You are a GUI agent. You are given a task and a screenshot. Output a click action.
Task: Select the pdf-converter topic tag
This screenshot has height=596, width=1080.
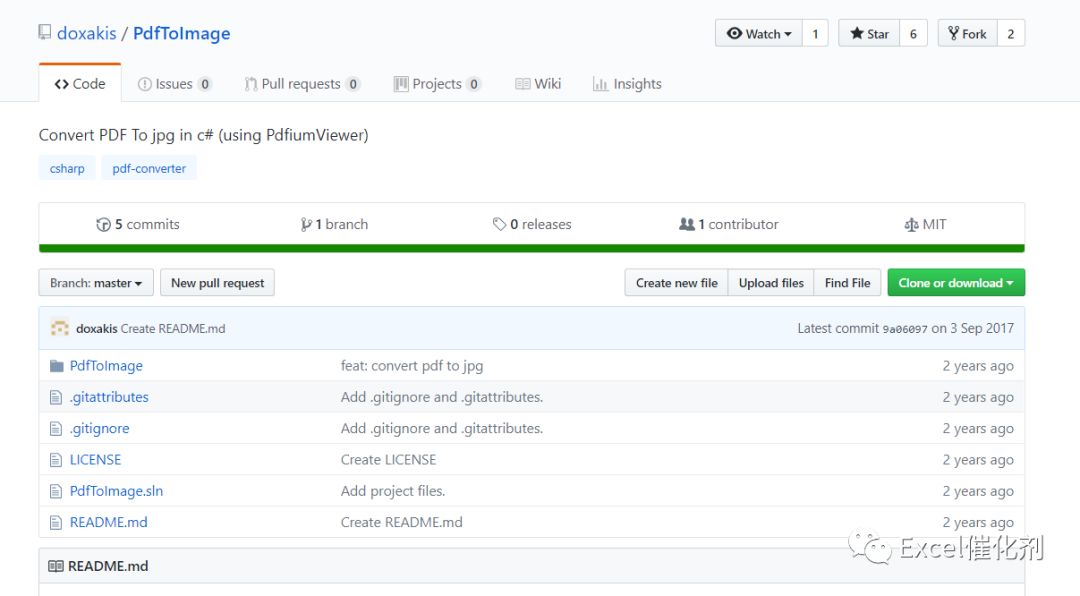pyautogui.click(x=149, y=168)
